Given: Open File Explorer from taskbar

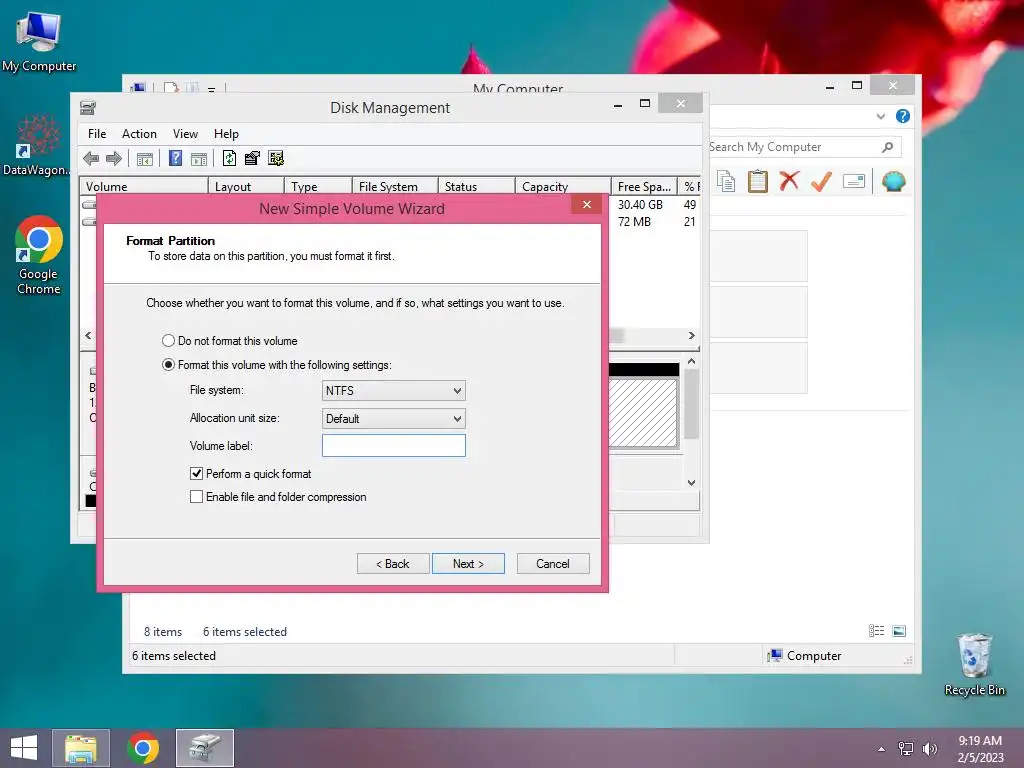Looking at the screenshot, I should click(x=81, y=748).
